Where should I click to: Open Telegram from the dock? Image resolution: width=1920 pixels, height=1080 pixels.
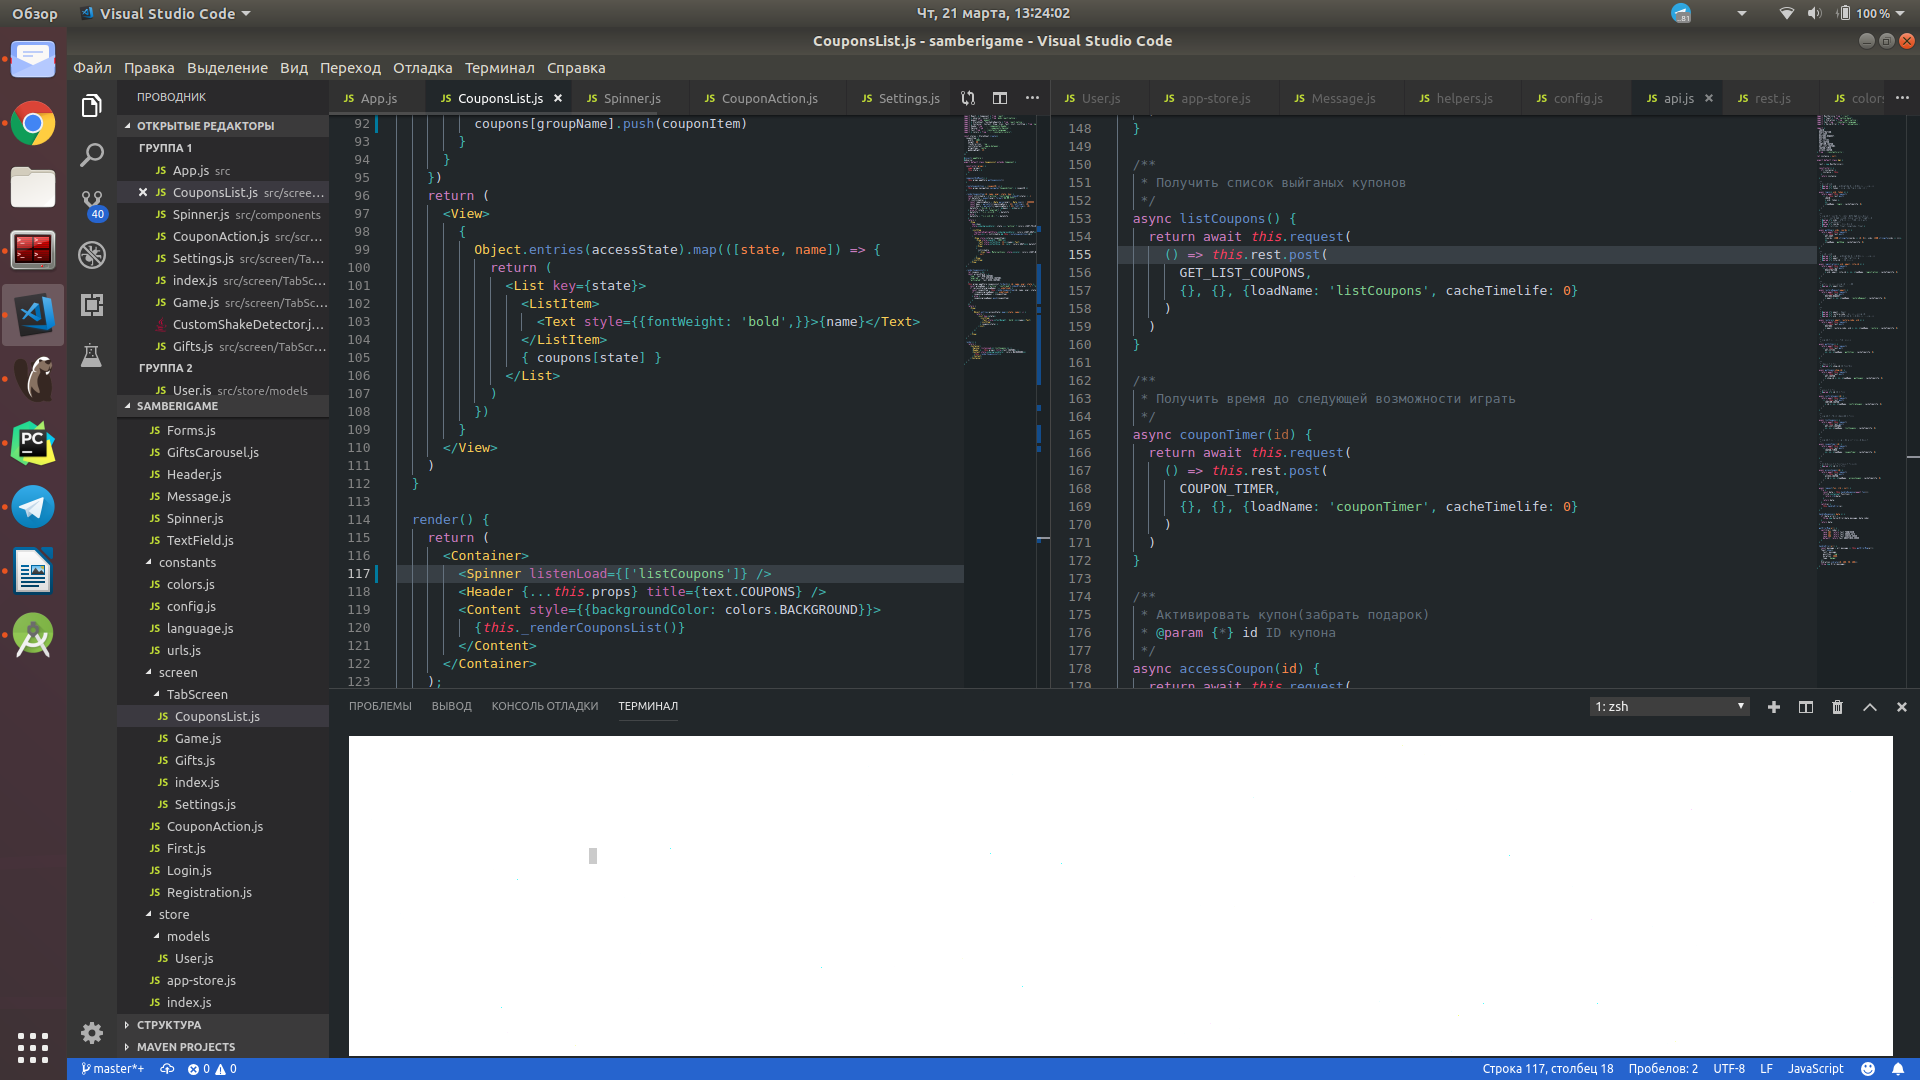point(33,507)
